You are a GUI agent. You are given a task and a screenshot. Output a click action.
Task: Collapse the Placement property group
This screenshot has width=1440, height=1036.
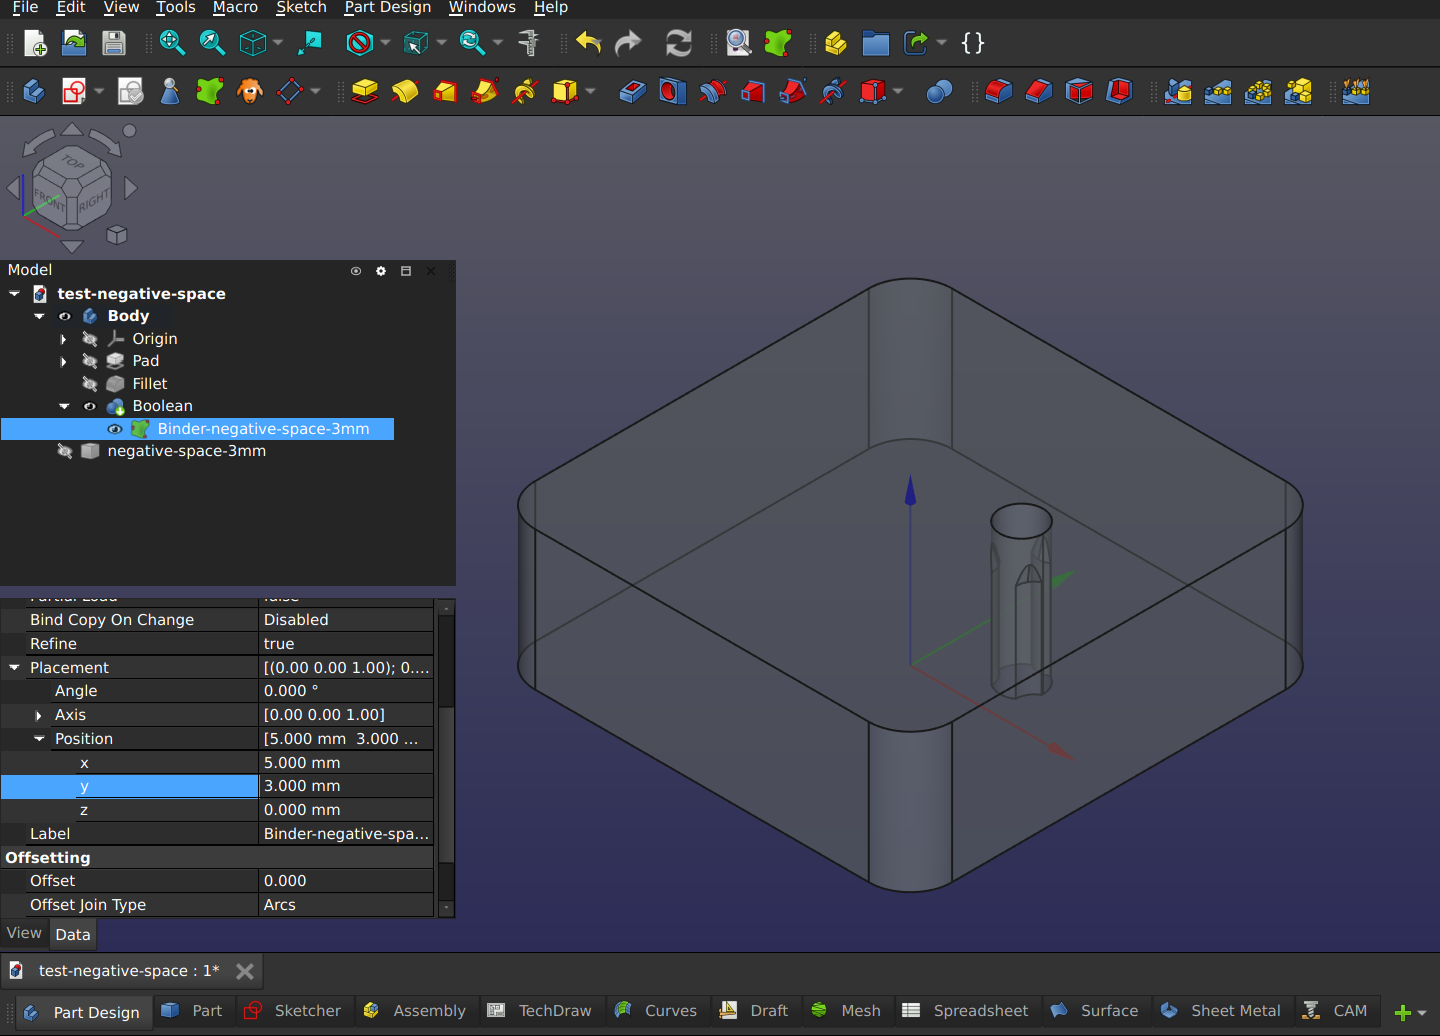(x=14, y=667)
